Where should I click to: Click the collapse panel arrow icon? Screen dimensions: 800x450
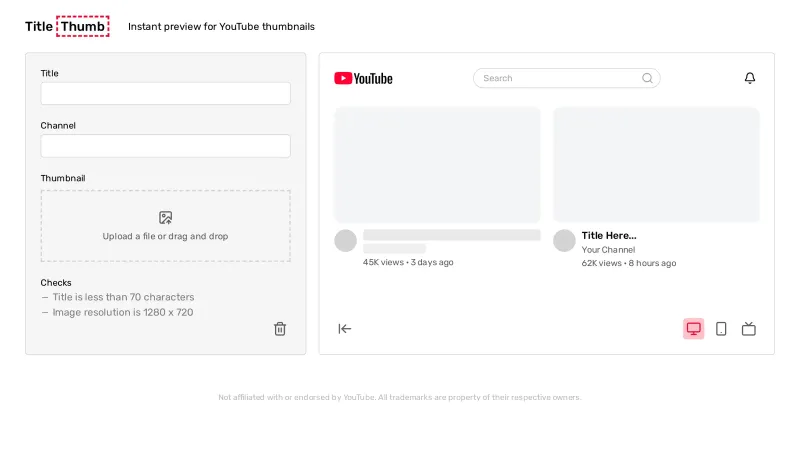[x=345, y=329]
